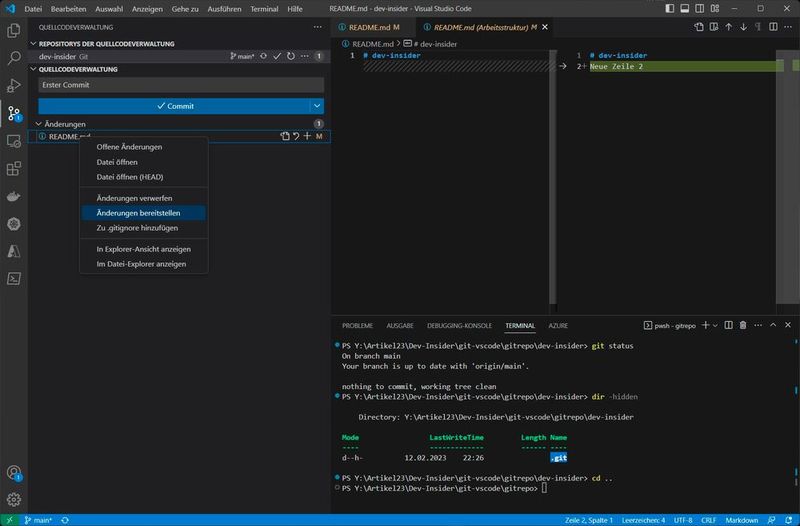Collapse Repositorys der Quellcodeverwaltung section

point(34,44)
